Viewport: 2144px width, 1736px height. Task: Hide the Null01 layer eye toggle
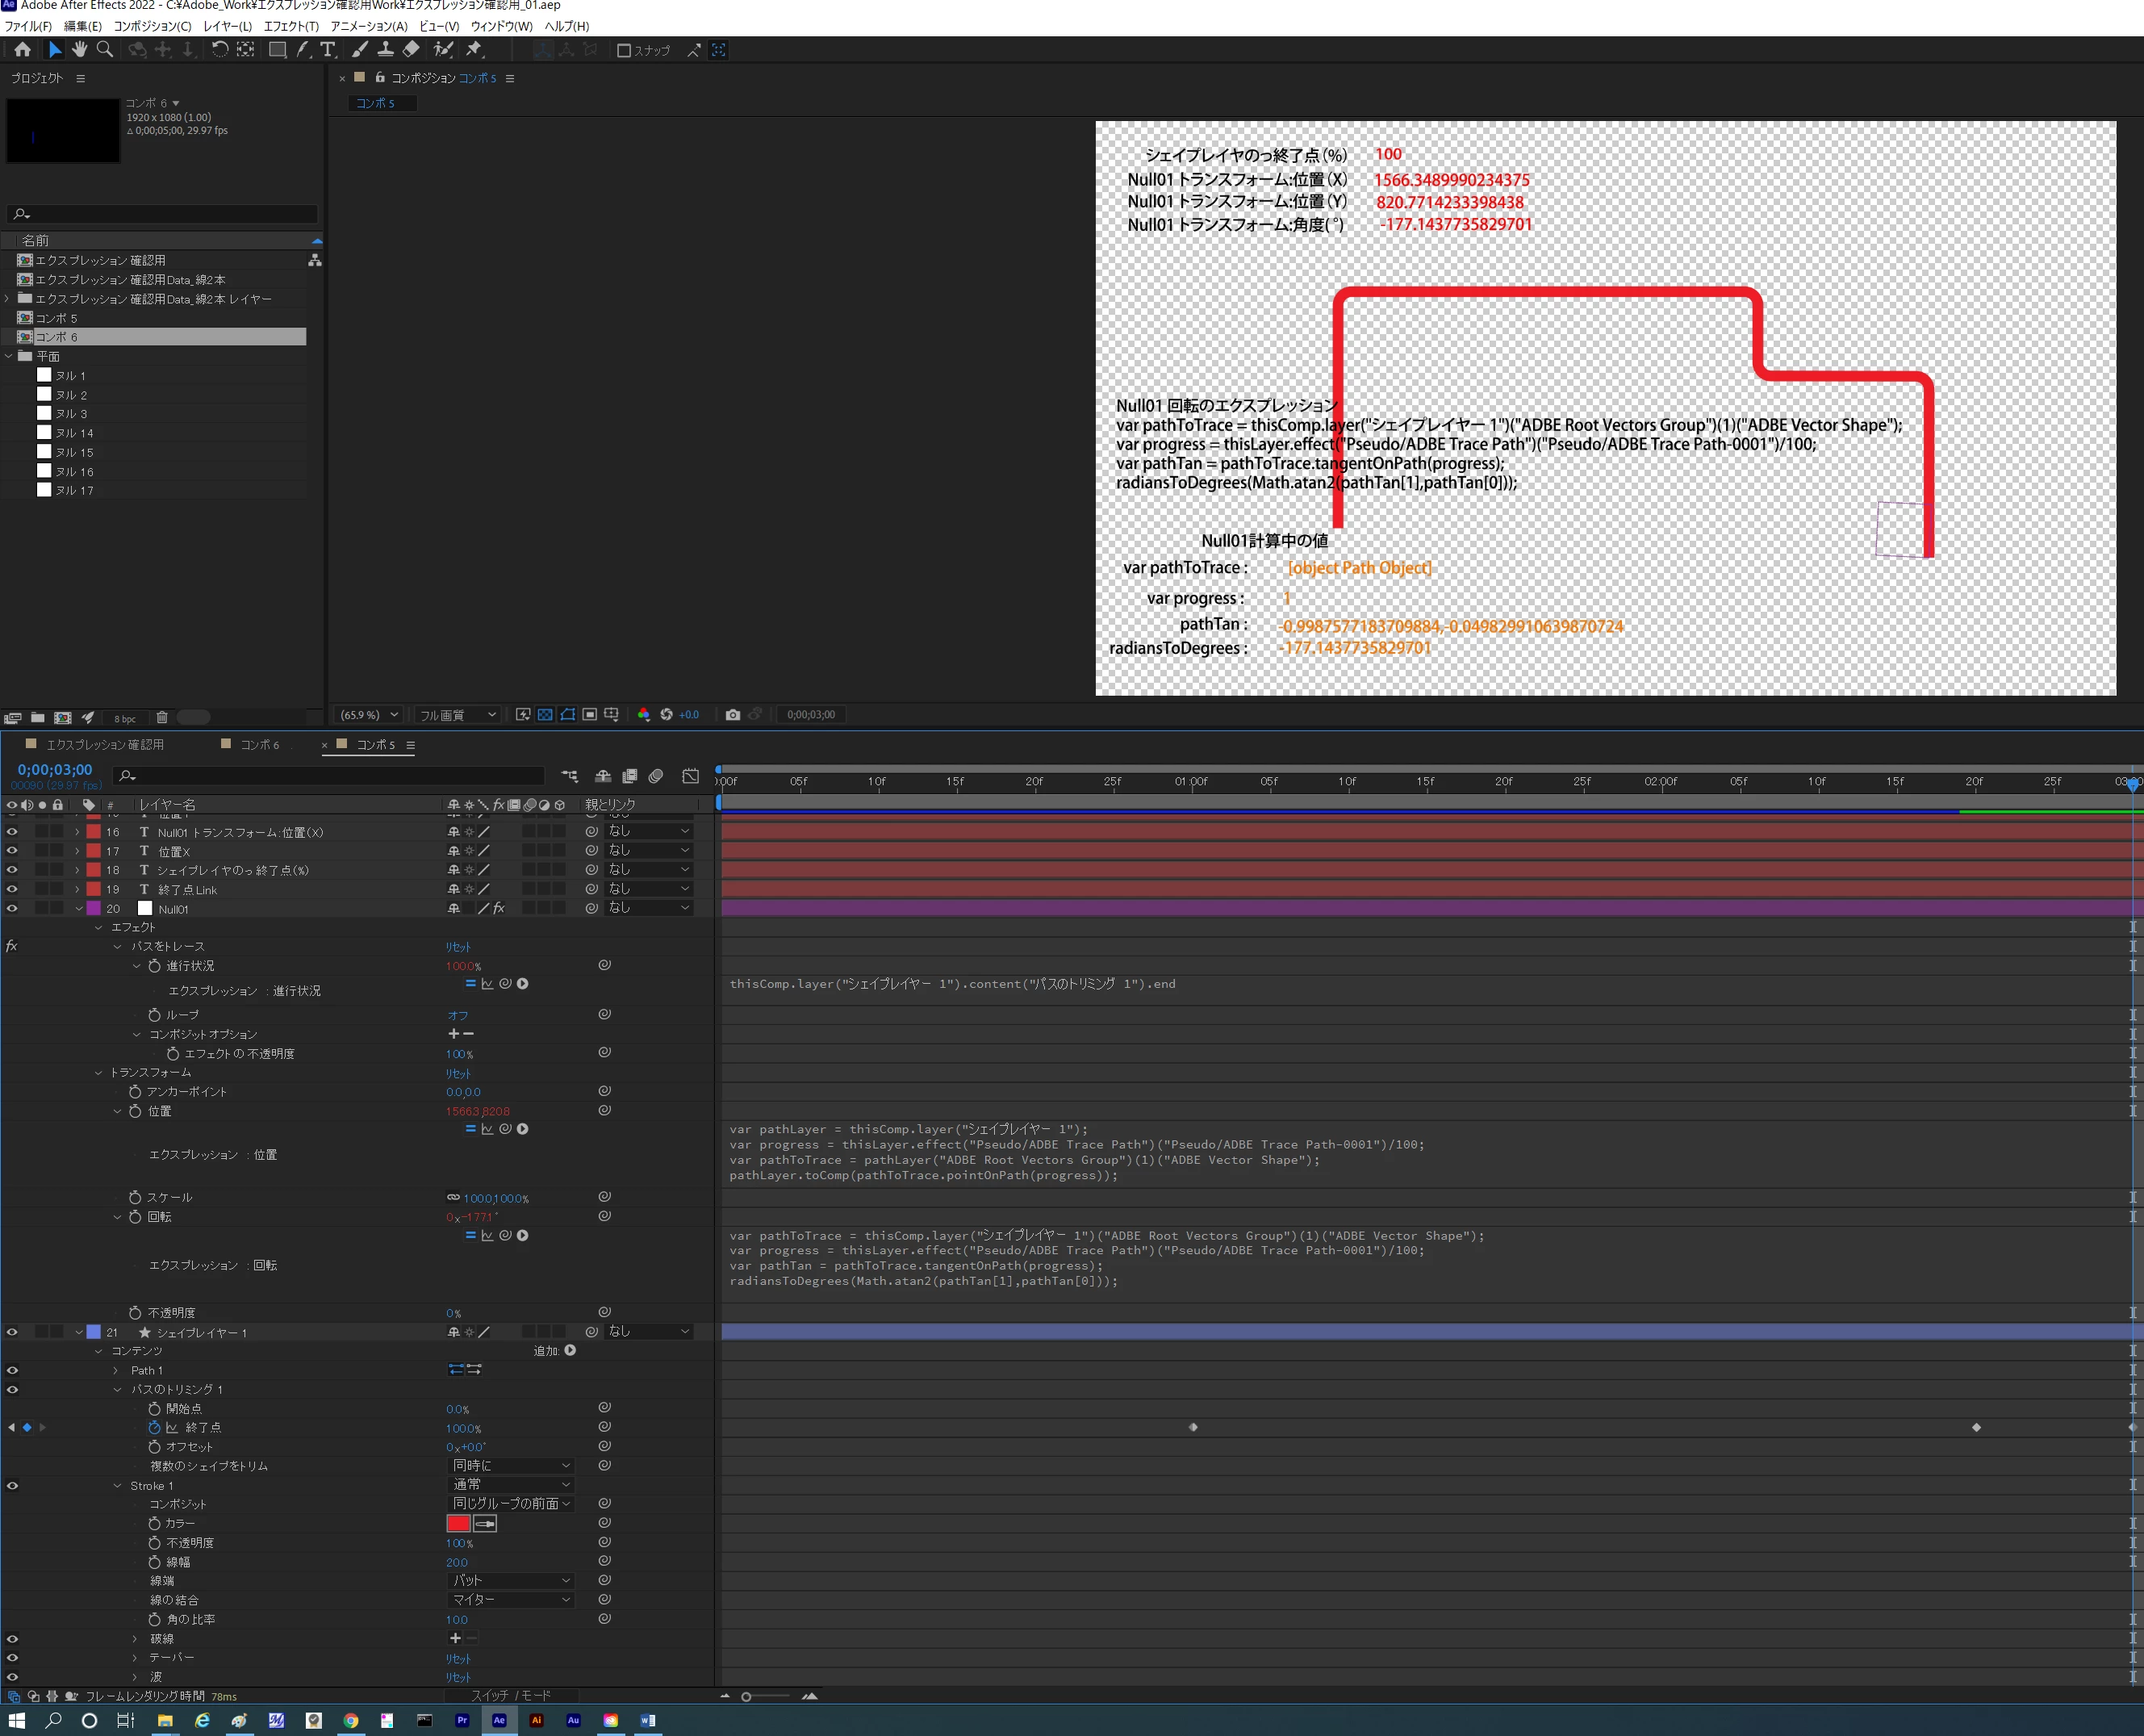(x=12, y=909)
